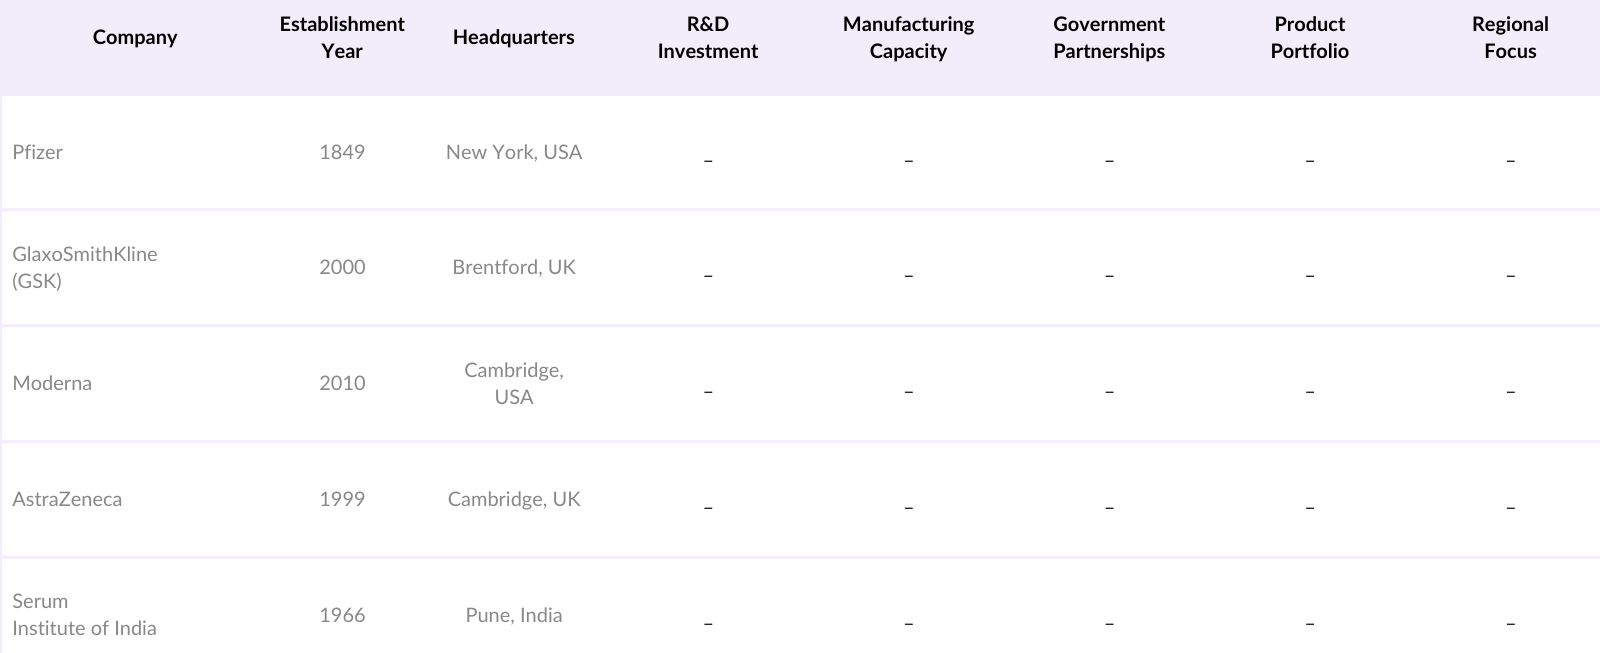Image resolution: width=1600 pixels, height=653 pixels.
Task: Select the Manufacturing Capacity column header
Action: [908, 38]
